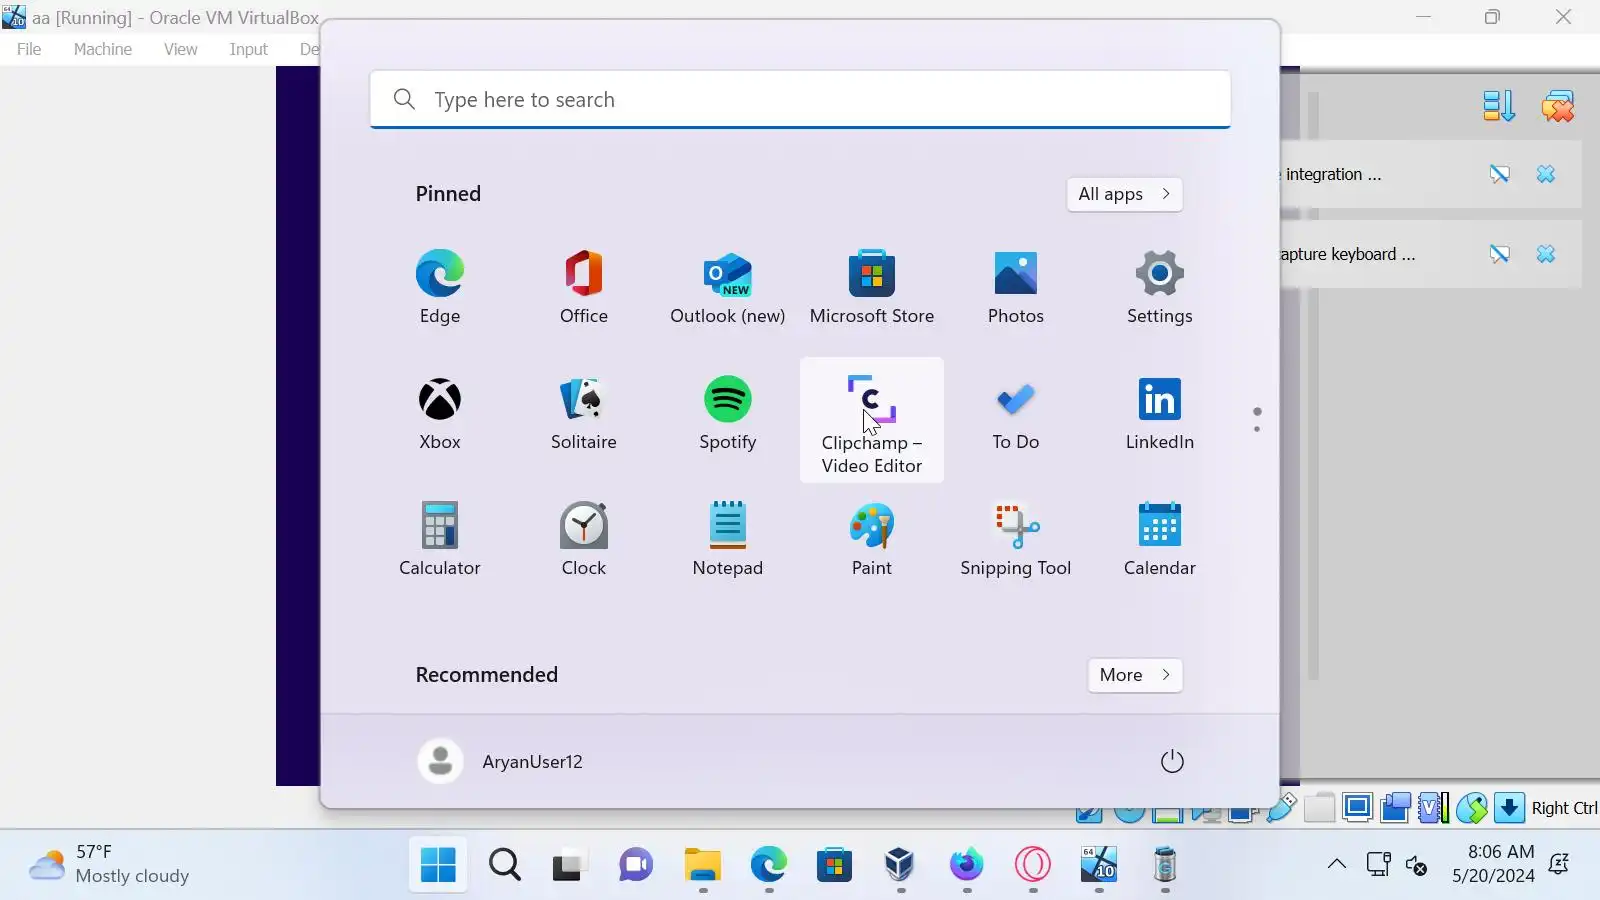Click the VirtualBox CPU virtualization status icon

click(1433, 807)
